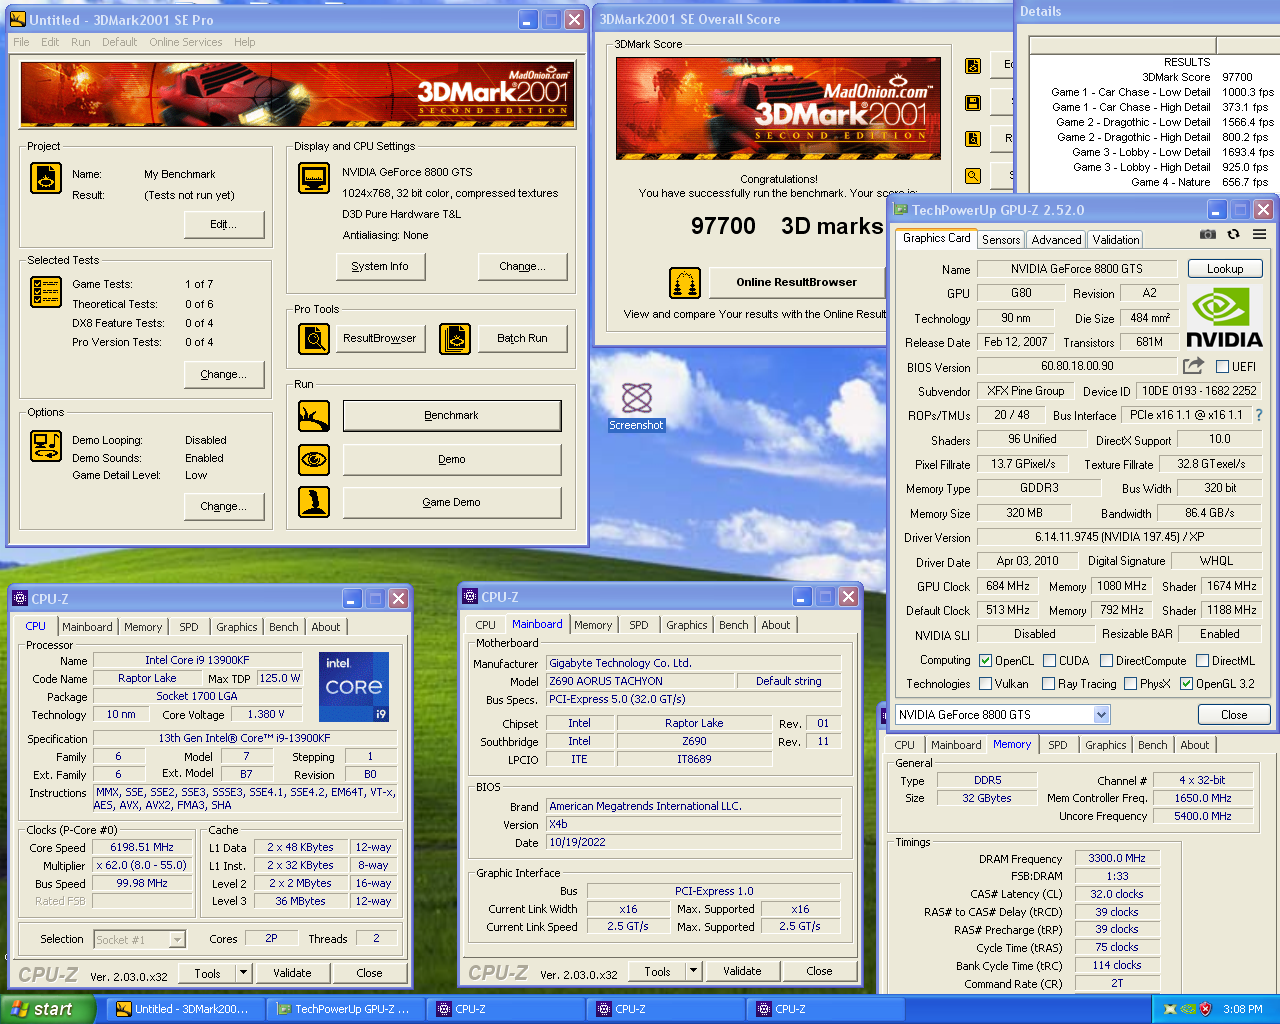Toggle the DirectCompute checkbox
1280x1024 pixels.
click(x=1106, y=661)
